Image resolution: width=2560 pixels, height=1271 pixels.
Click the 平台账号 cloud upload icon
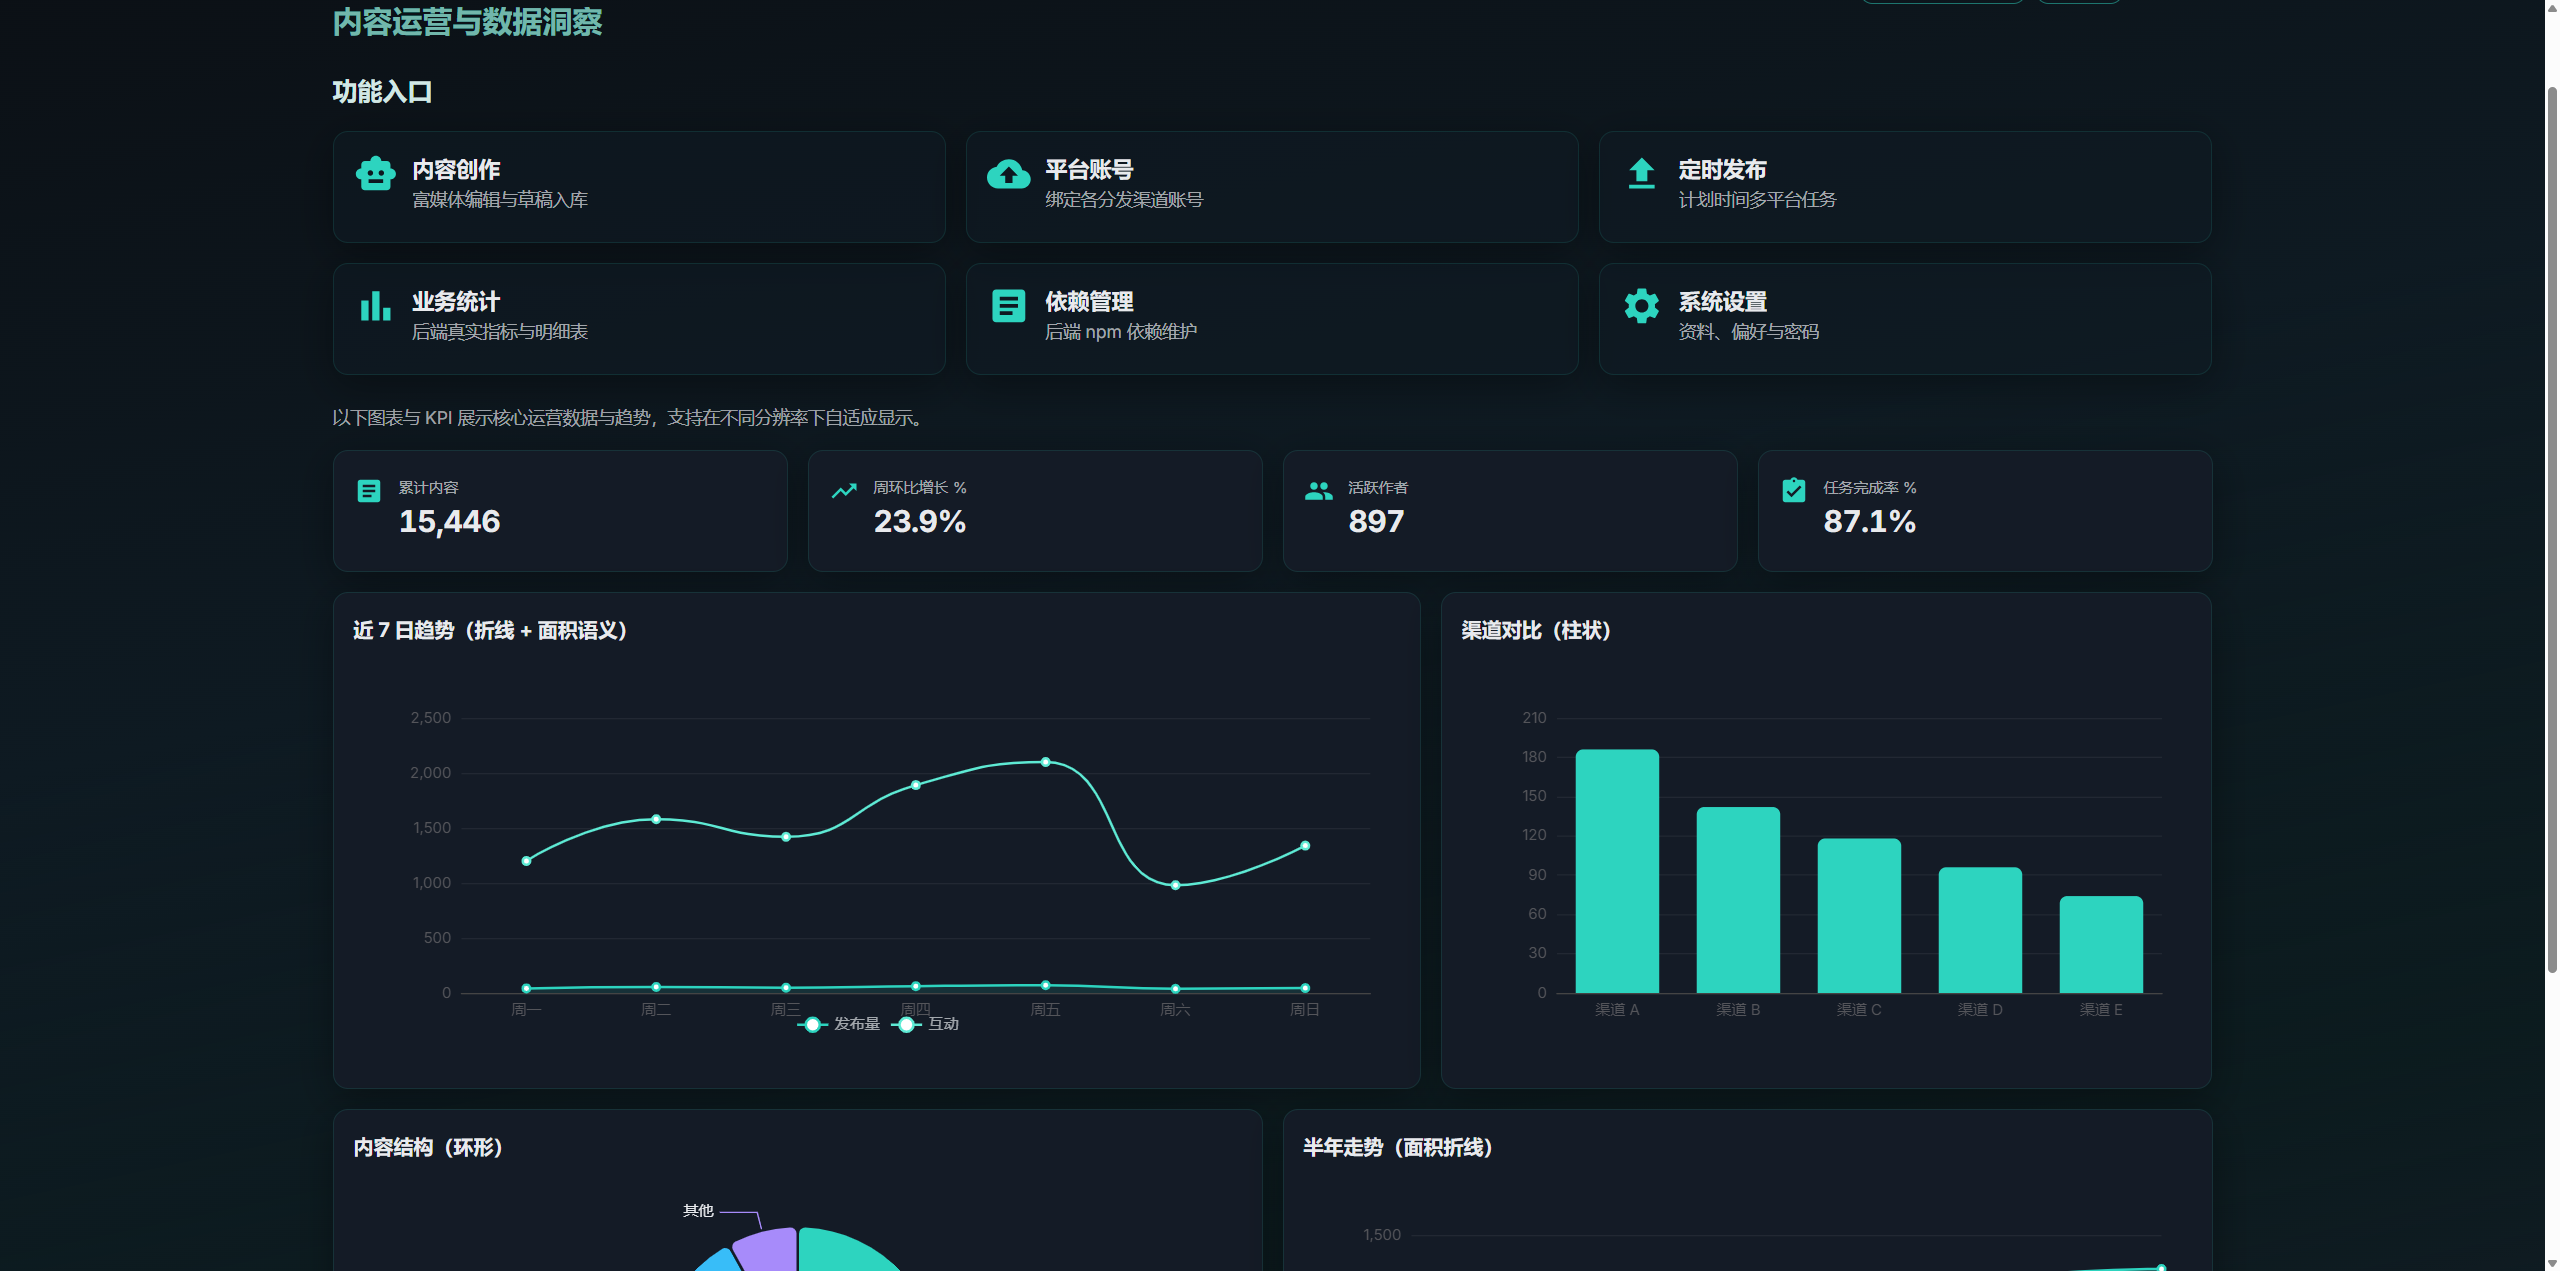point(1008,174)
